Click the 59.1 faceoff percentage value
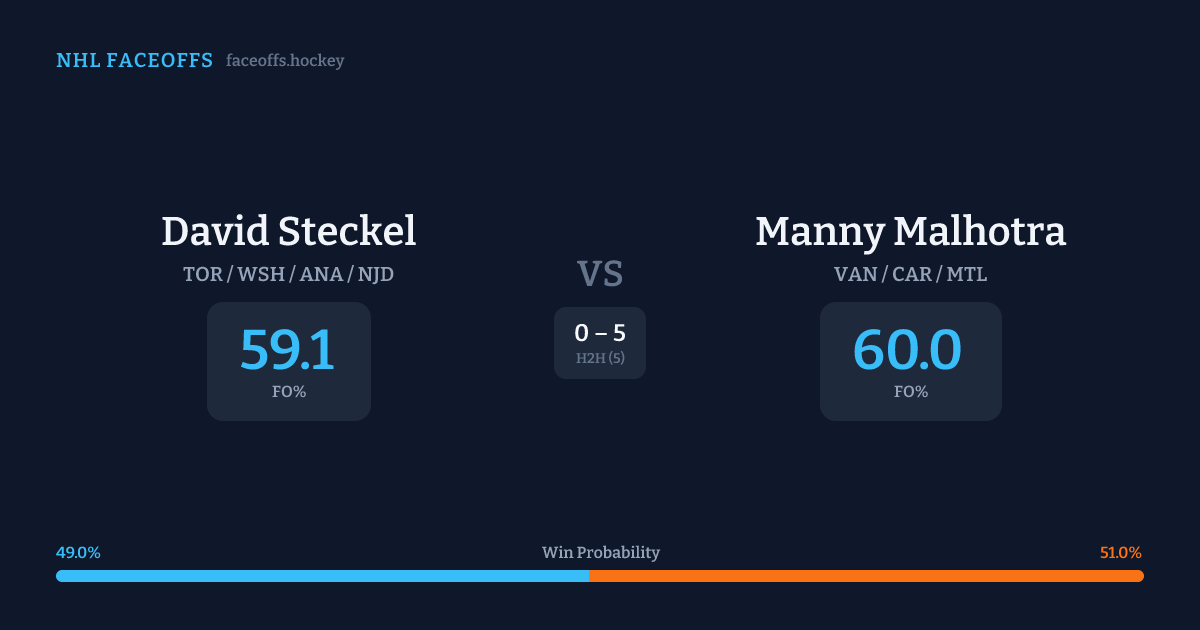The width and height of the screenshot is (1200, 630). pos(288,350)
